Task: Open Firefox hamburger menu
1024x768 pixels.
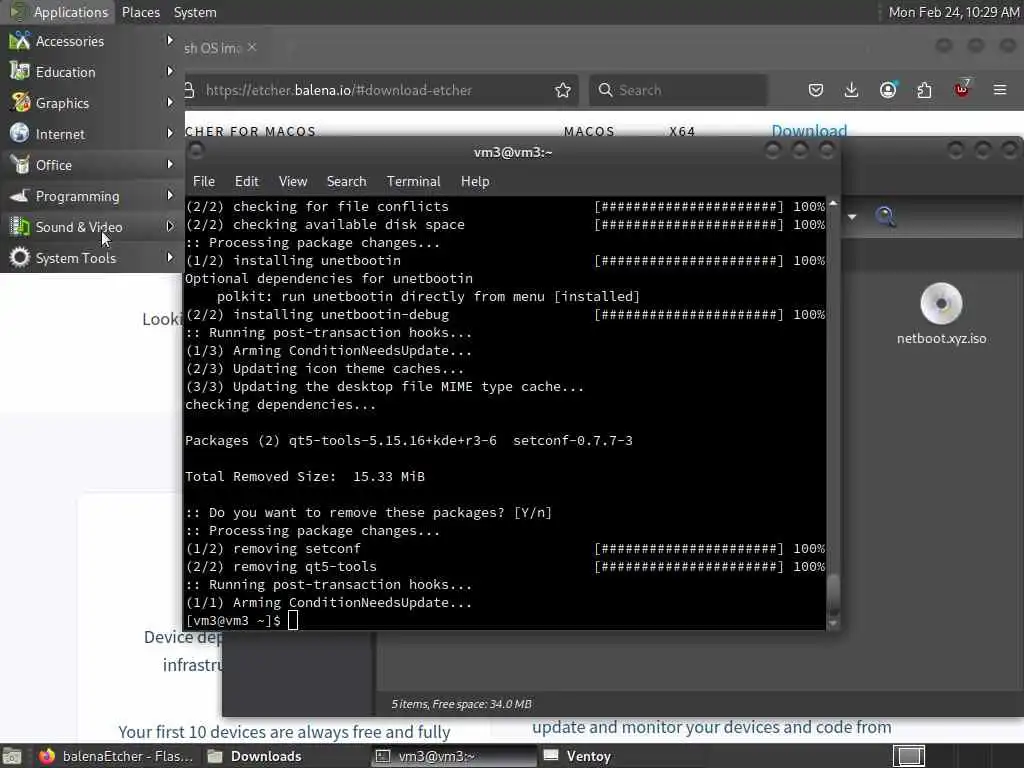Action: (x=1000, y=89)
